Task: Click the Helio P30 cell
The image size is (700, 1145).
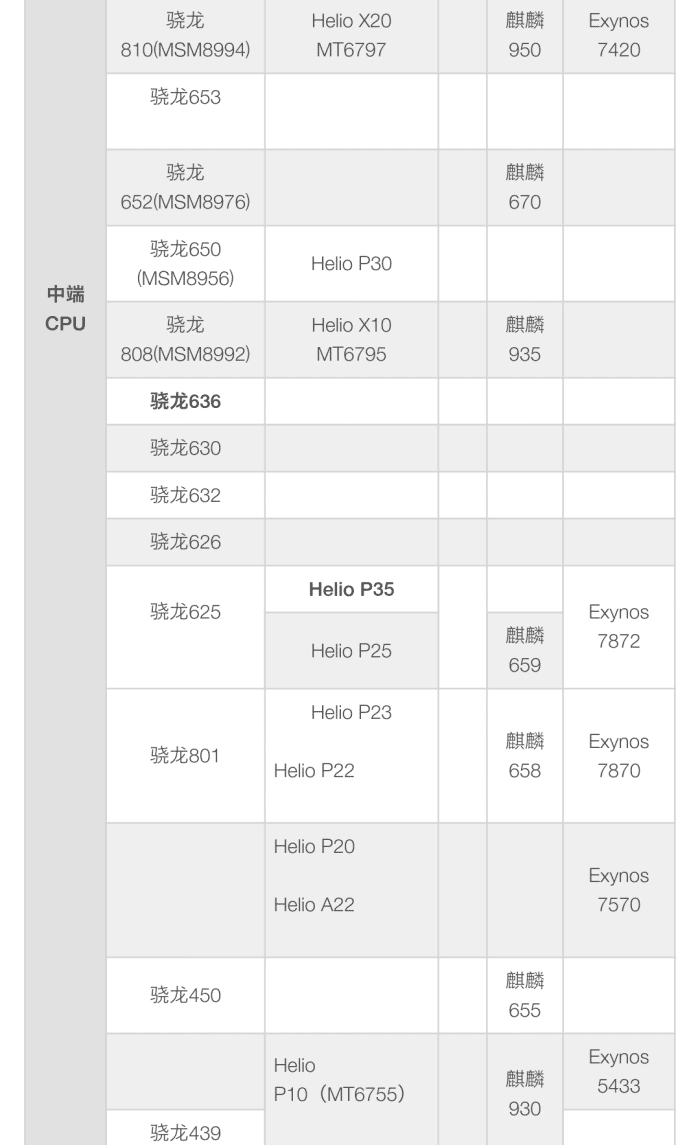Action: (351, 263)
